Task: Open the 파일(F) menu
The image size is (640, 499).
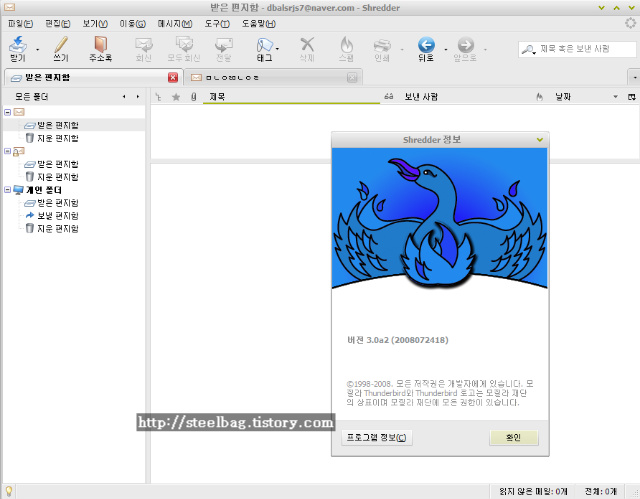Action: [20, 24]
